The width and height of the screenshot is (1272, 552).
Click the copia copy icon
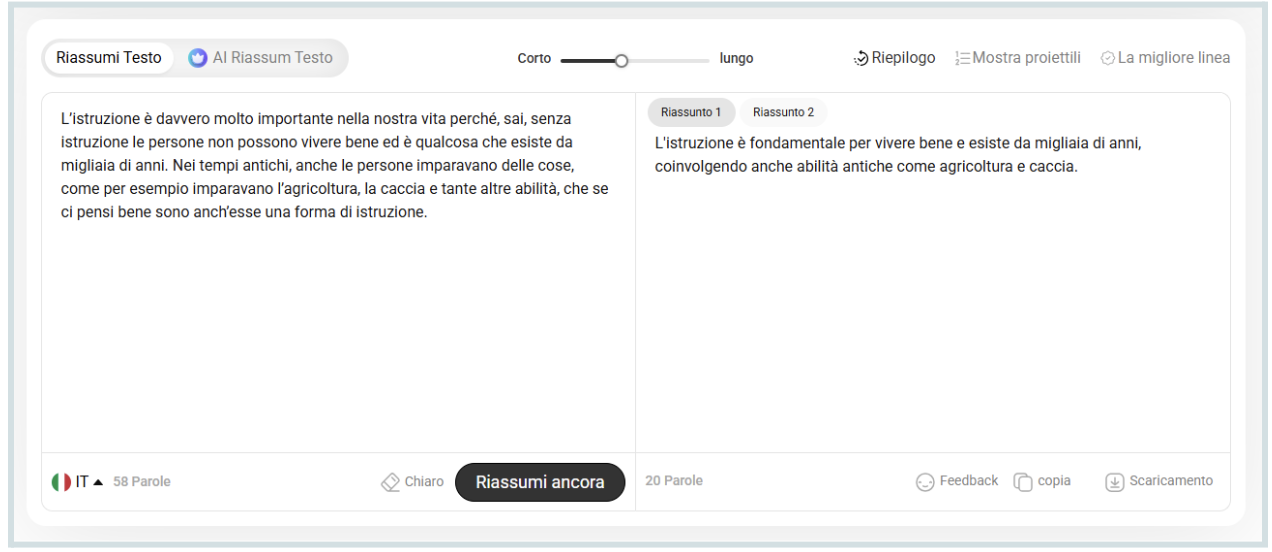coord(1023,482)
